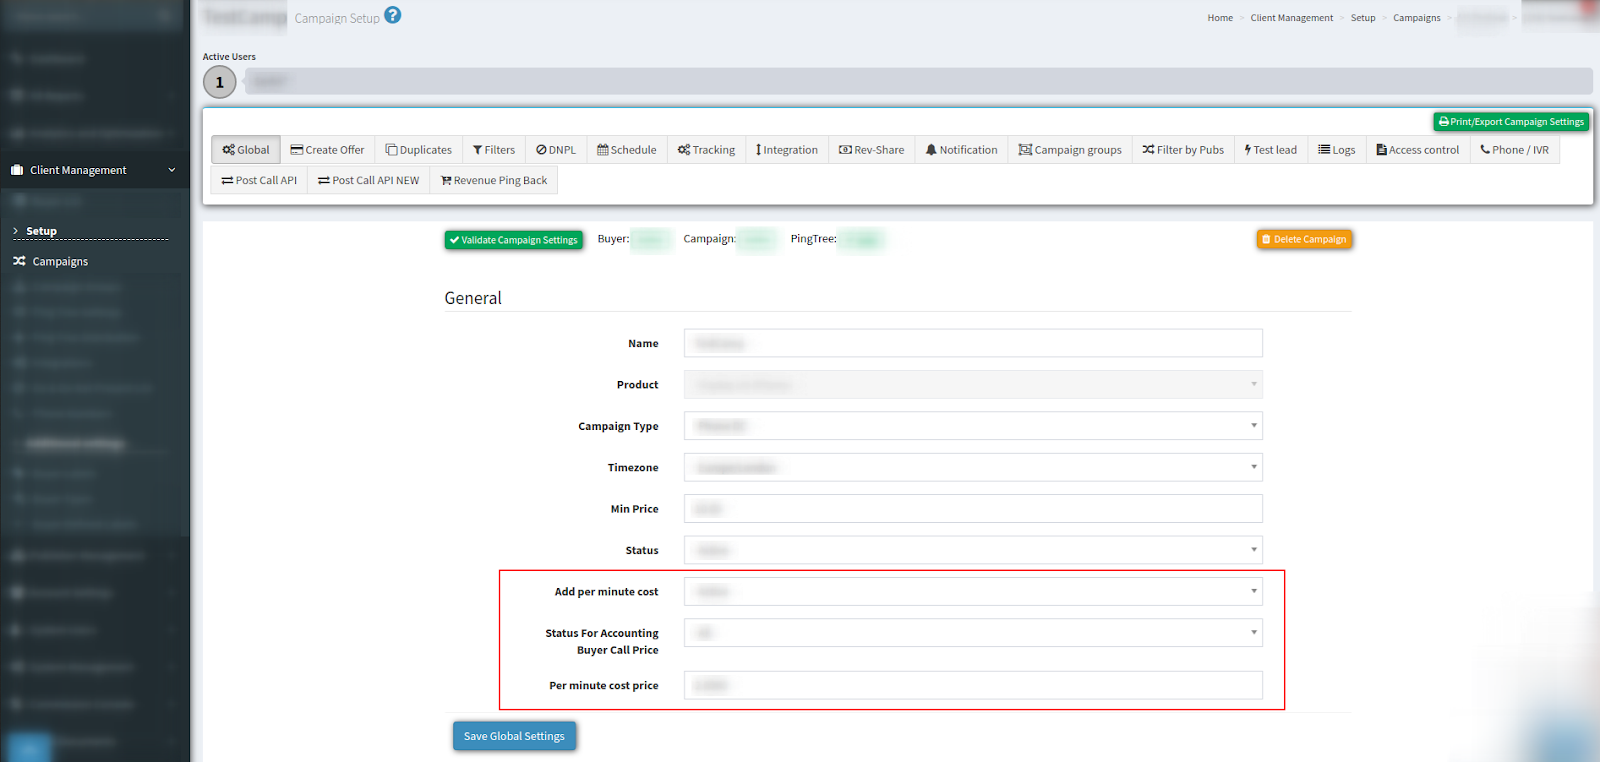Open the Phone / IVR tab with the phone icon

(x=1514, y=150)
